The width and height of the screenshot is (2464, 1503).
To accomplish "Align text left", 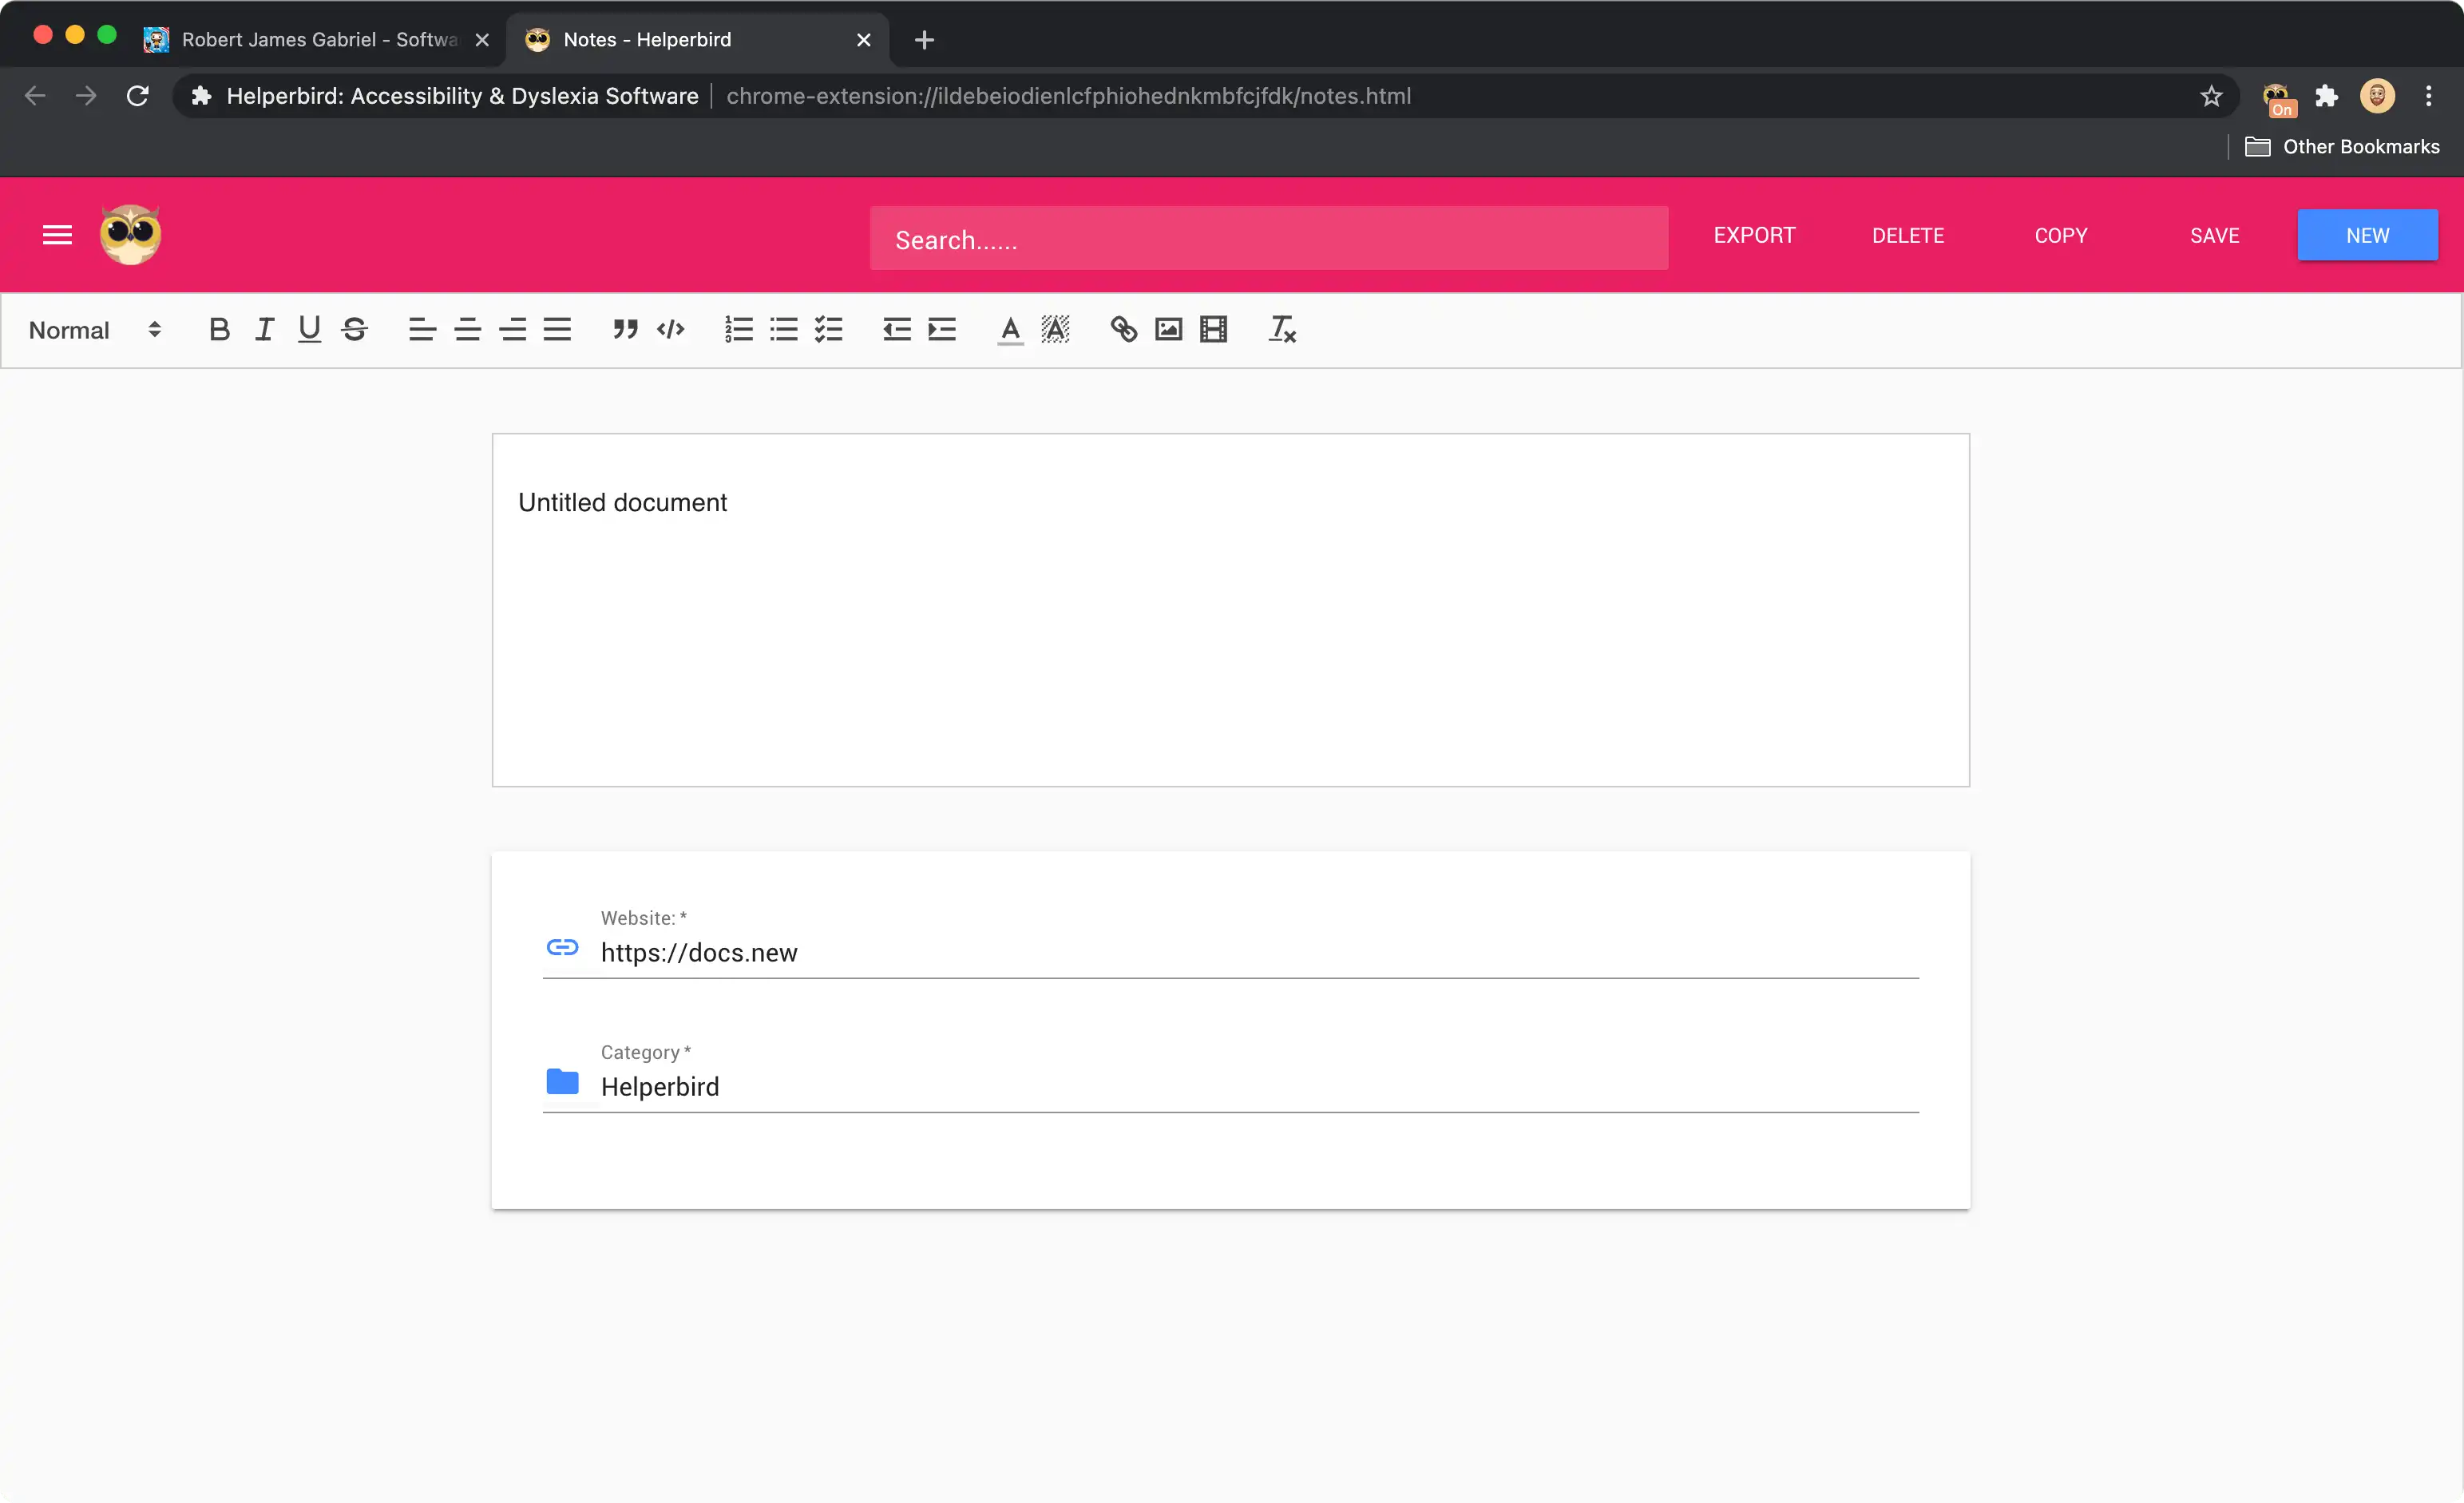I will 422,329.
